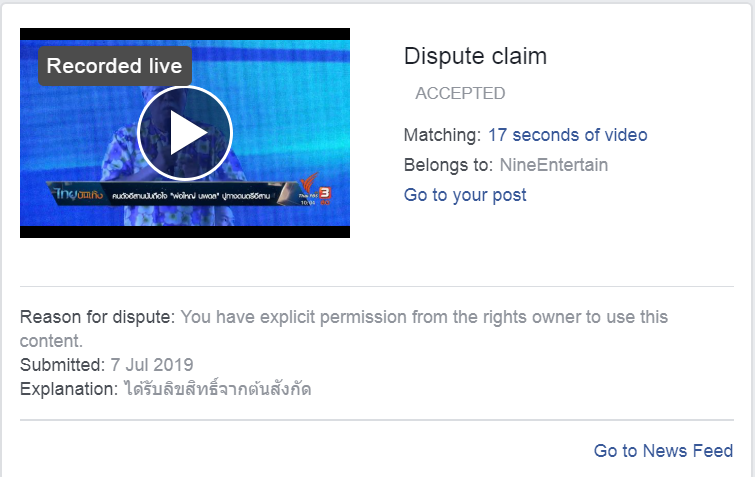Click the channel 3 logo in video
The height and width of the screenshot is (477, 755).
coord(325,193)
